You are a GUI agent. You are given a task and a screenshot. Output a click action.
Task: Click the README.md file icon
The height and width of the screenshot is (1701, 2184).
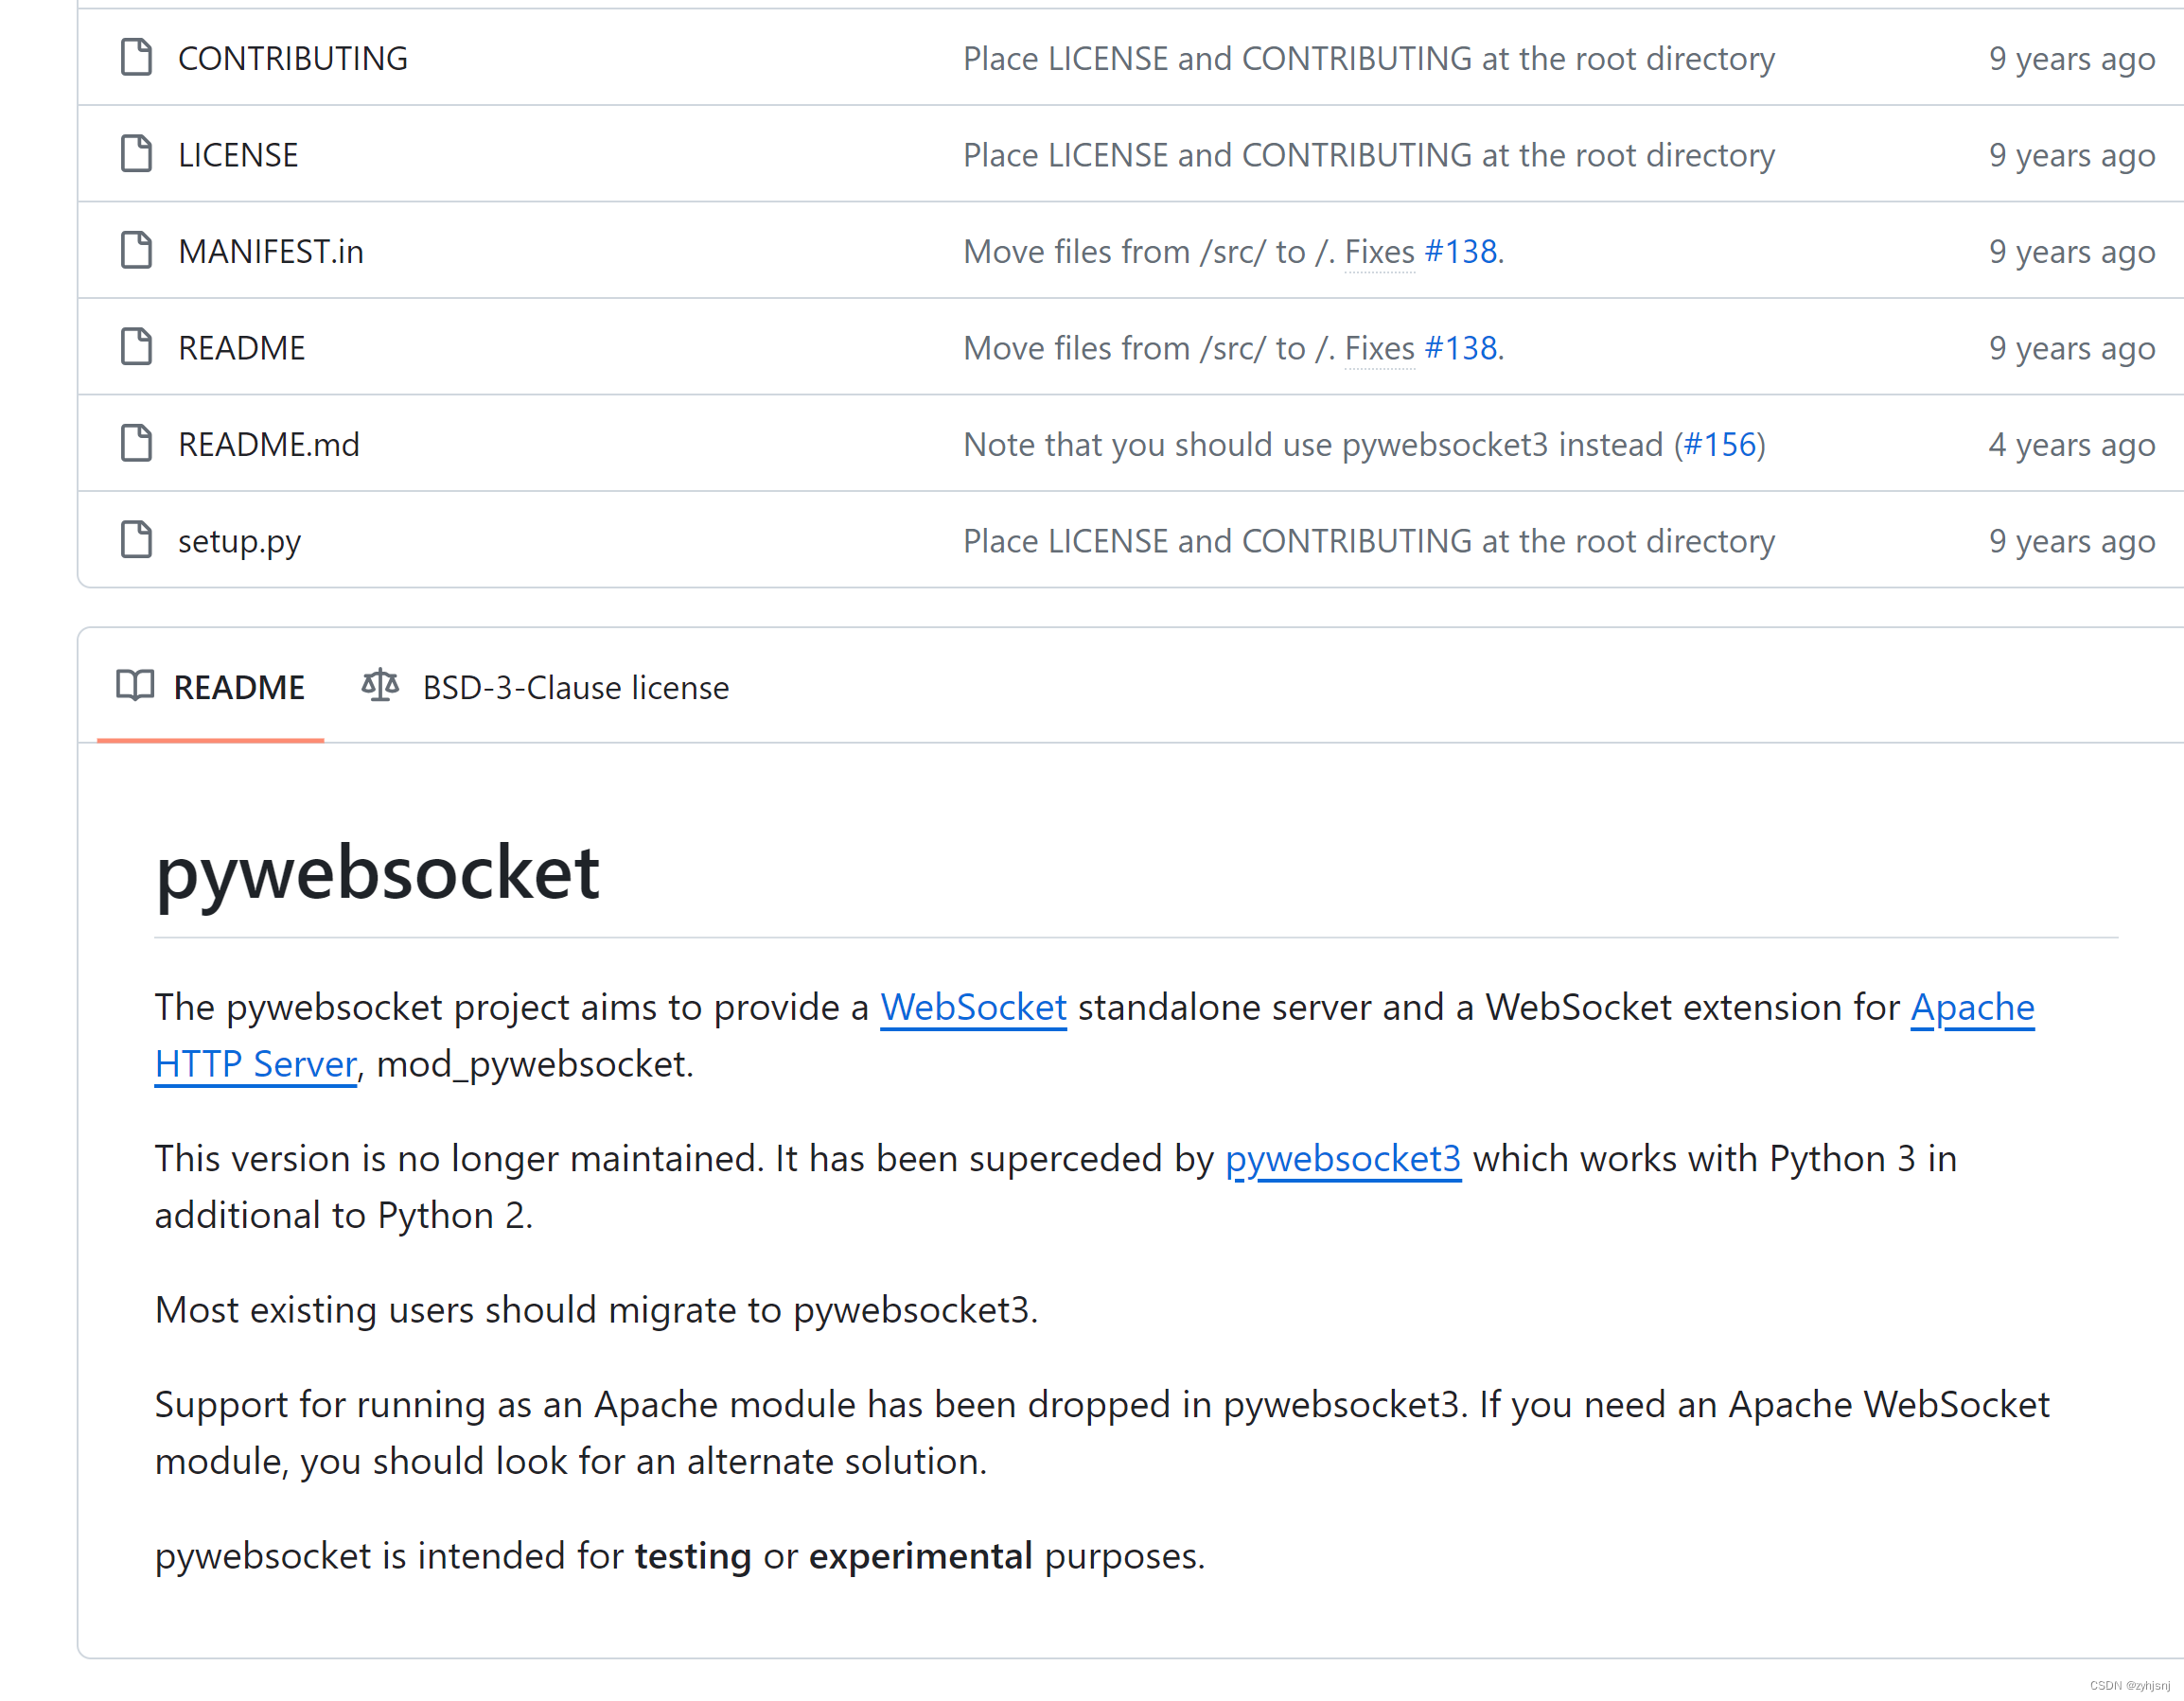[137, 443]
